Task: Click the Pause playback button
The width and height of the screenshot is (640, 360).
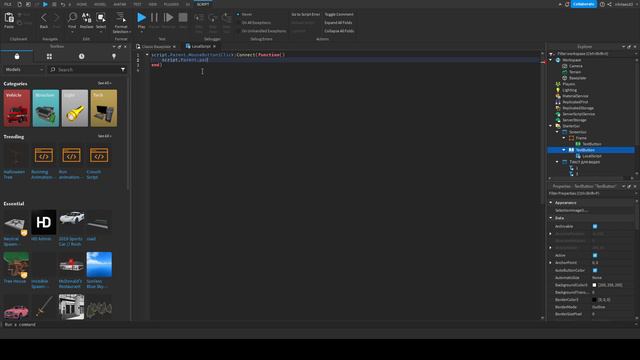Action: click(x=154, y=18)
